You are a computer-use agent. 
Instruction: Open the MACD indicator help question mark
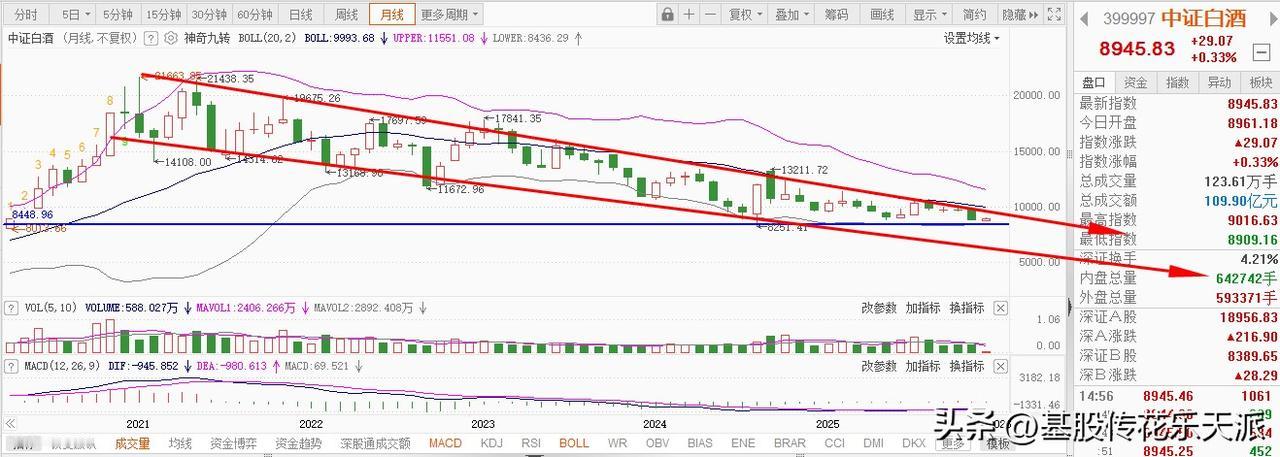tap(12, 366)
